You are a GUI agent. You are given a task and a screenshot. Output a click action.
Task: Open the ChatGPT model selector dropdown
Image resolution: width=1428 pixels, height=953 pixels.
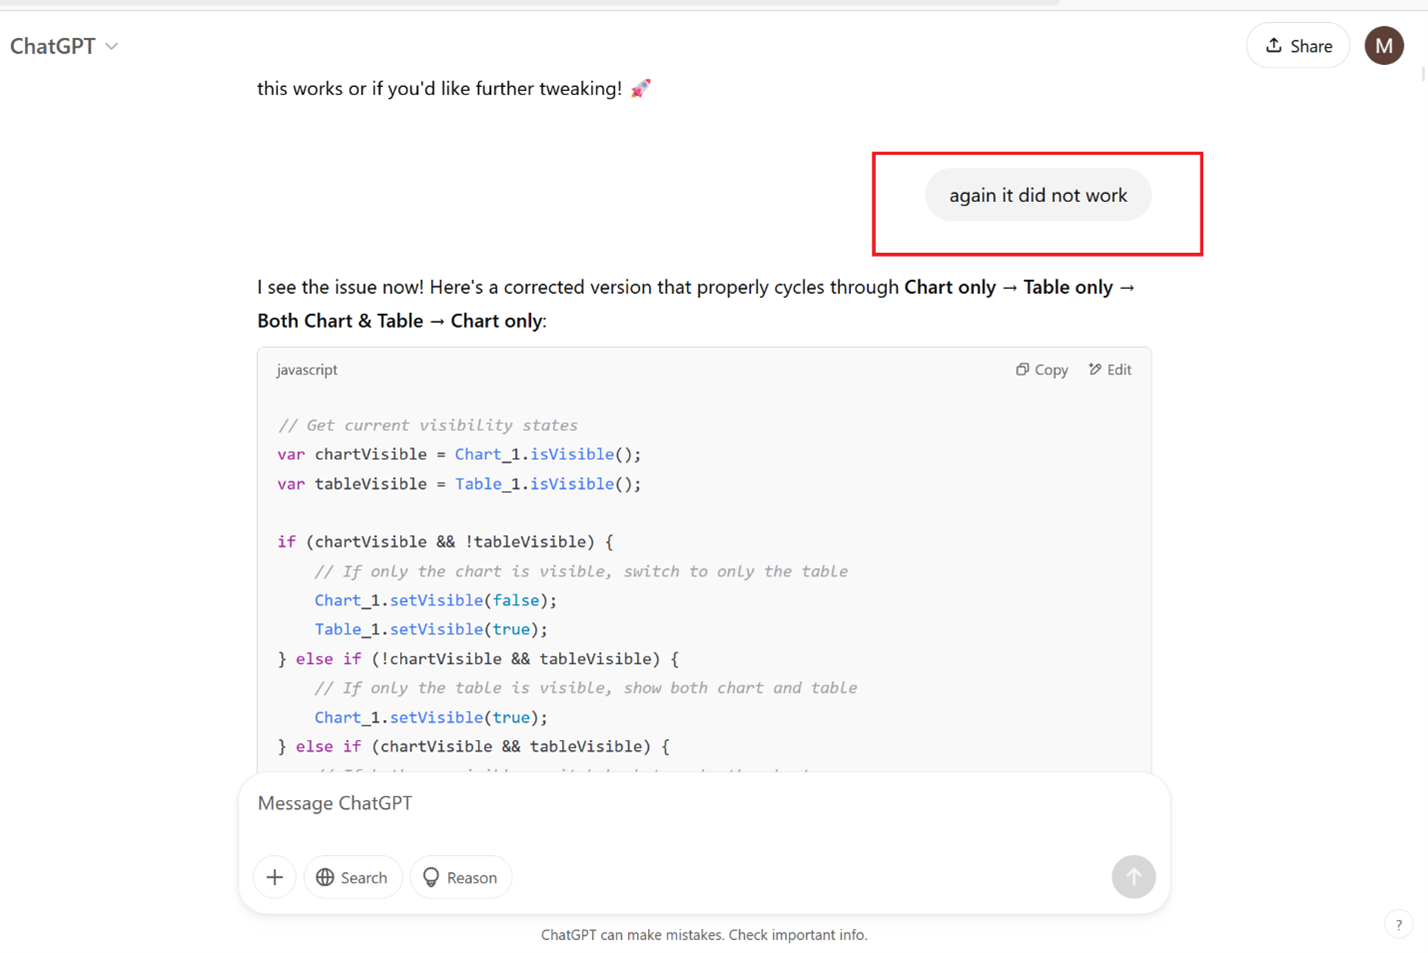pos(64,45)
